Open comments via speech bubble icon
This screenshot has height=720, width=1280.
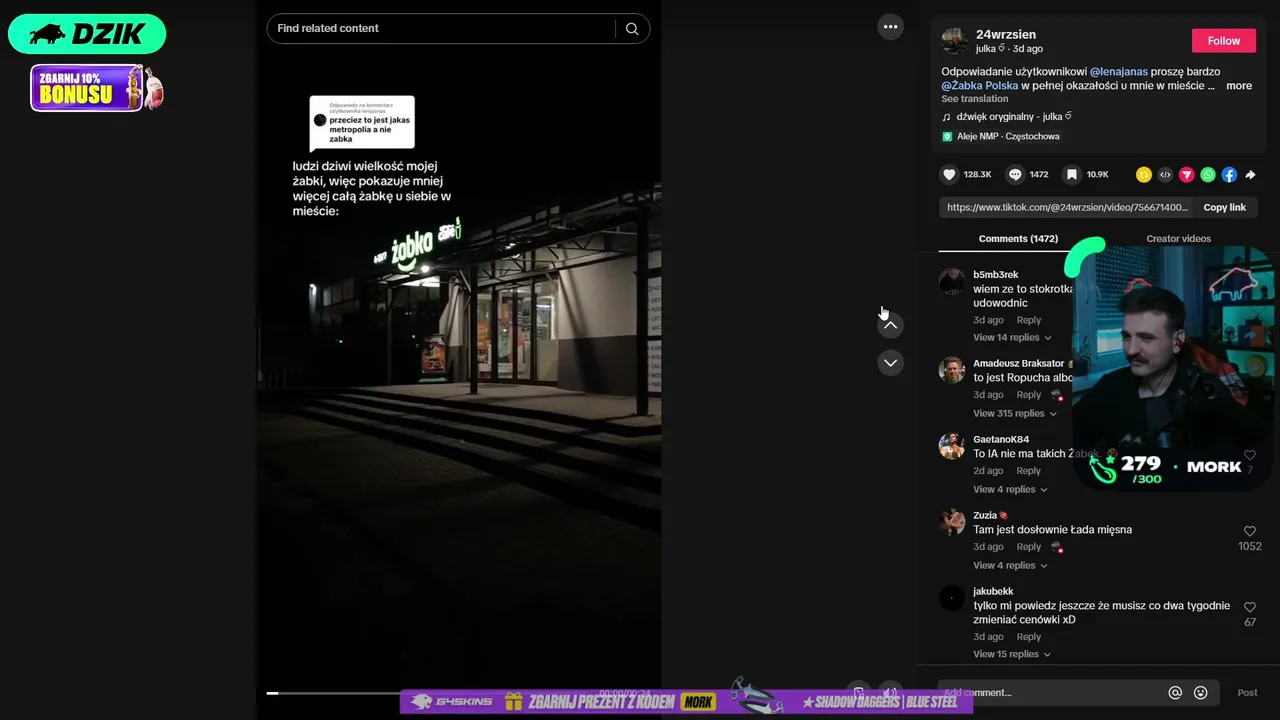pyautogui.click(x=1015, y=174)
